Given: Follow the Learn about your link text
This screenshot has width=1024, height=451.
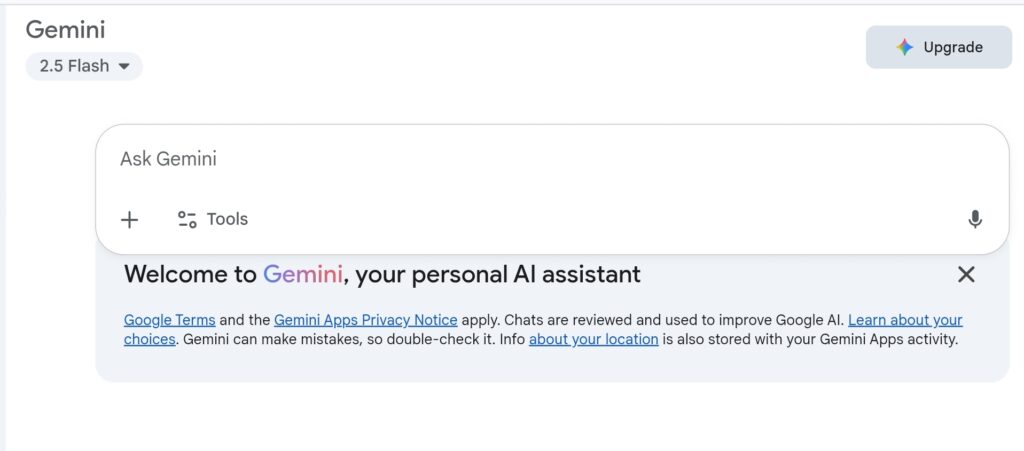Looking at the screenshot, I should pos(905,320).
